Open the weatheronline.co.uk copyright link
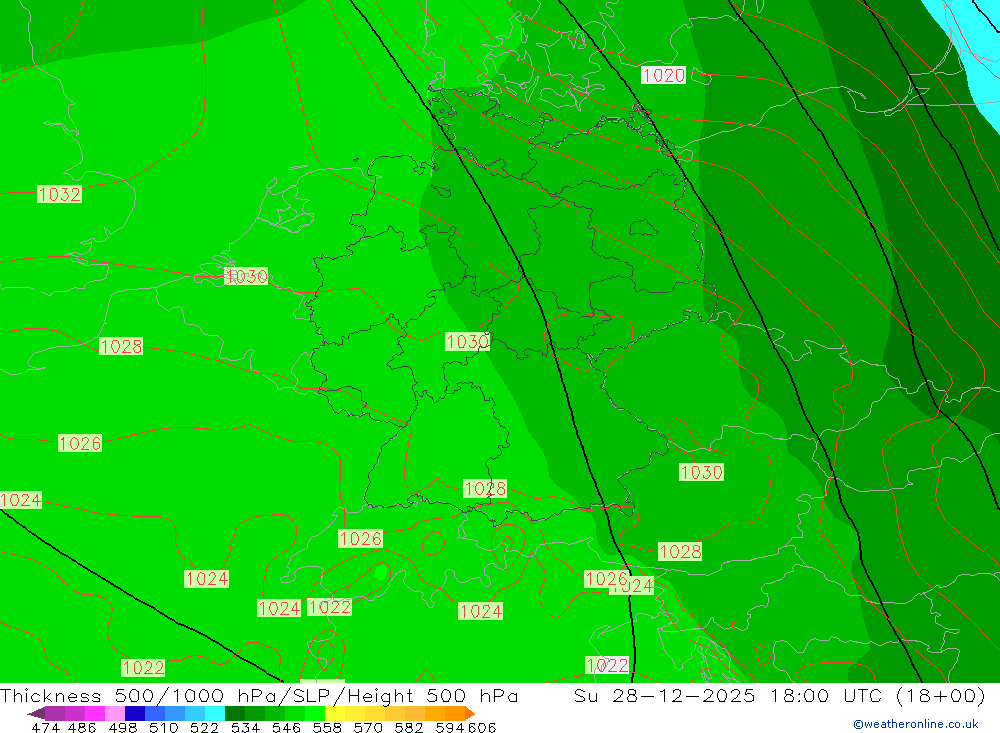The width and height of the screenshot is (1000, 733). pos(916,724)
